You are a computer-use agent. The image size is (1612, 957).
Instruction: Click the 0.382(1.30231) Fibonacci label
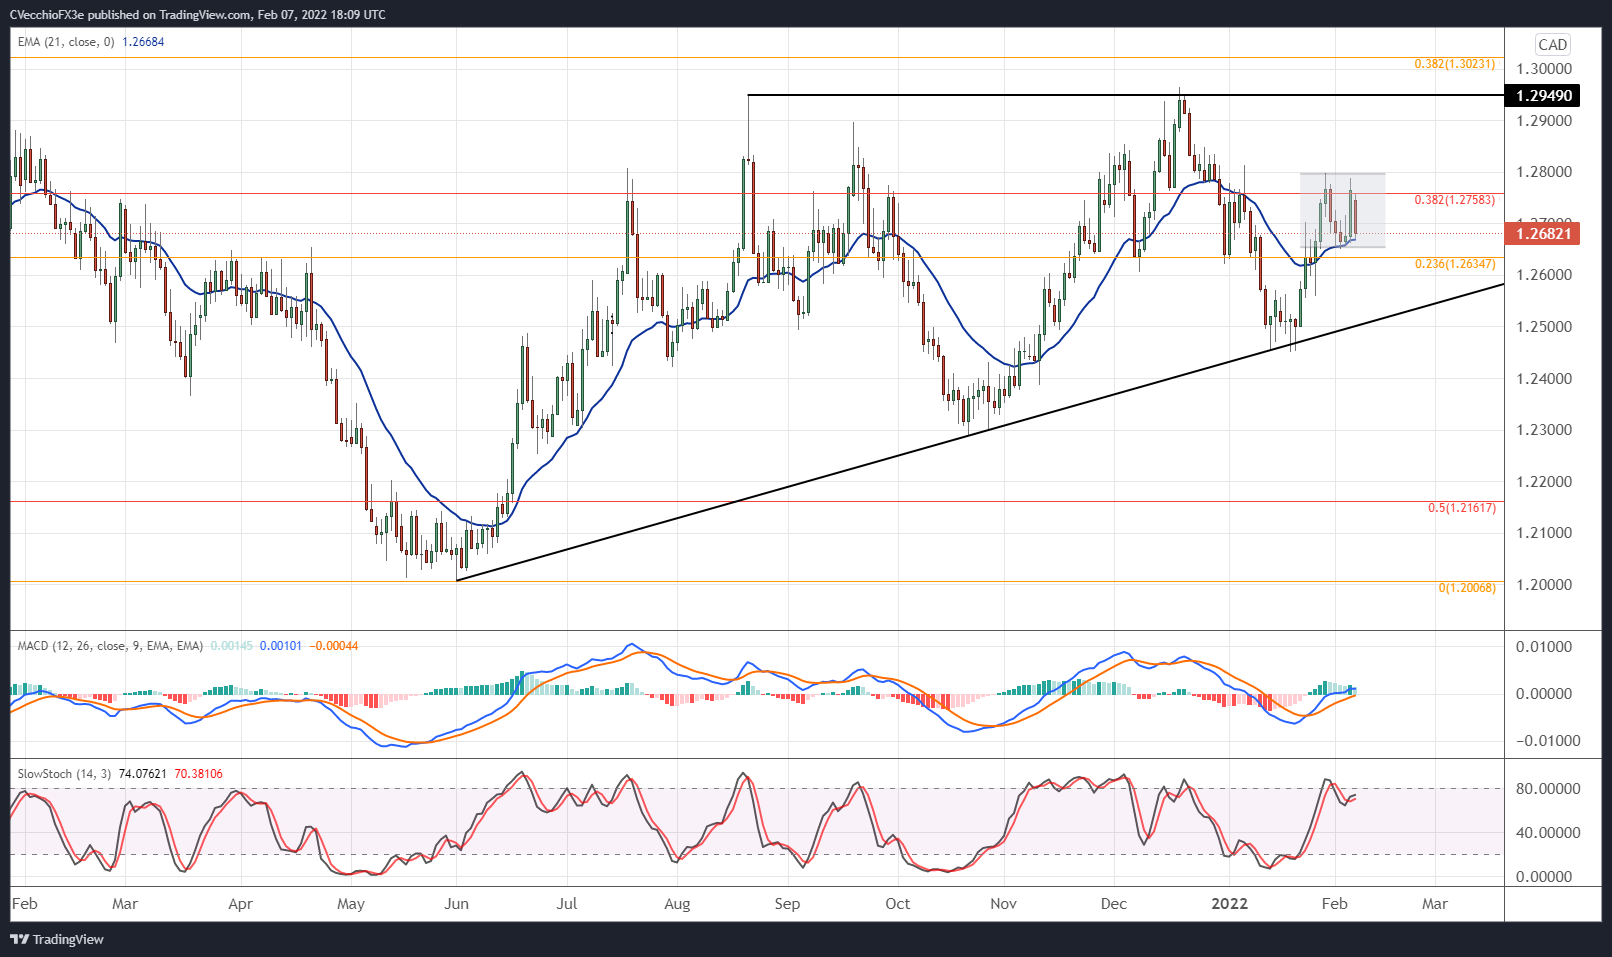1454,64
